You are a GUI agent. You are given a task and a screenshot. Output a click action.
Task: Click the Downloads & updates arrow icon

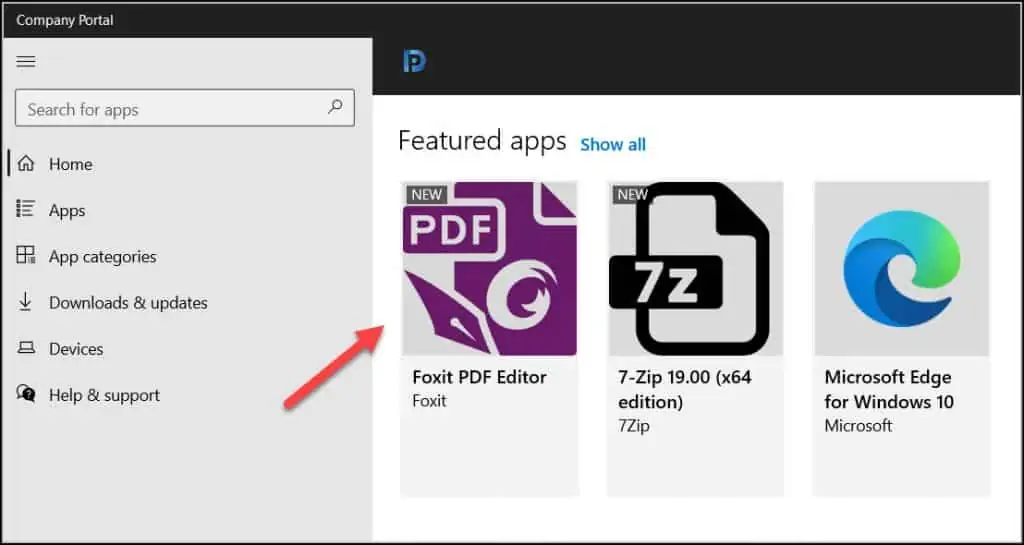25,302
